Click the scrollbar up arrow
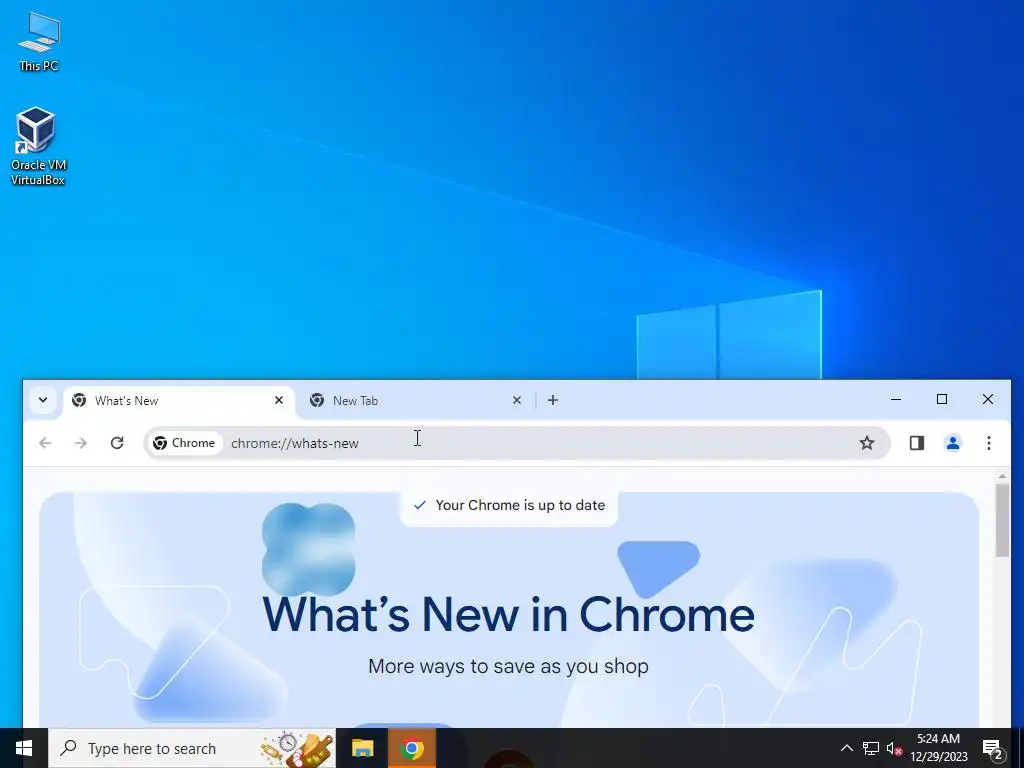Screen dimensions: 1024x768 (x=1002, y=477)
